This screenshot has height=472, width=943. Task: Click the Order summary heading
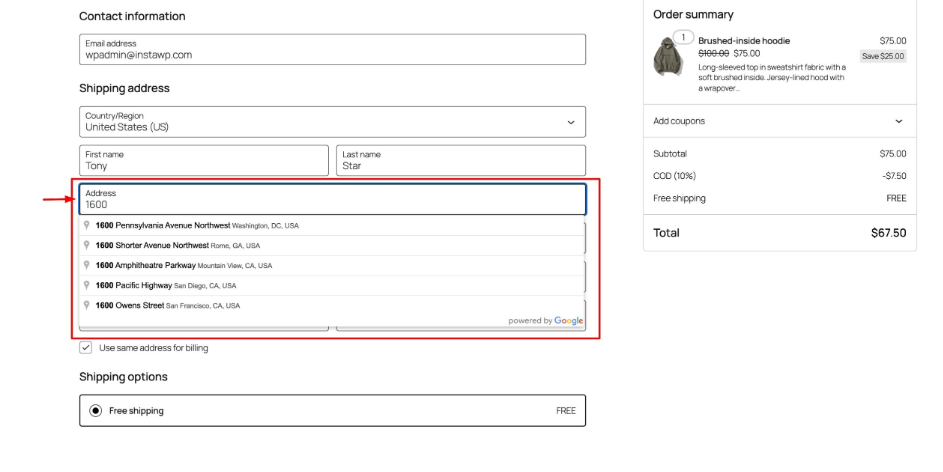coord(693,14)
